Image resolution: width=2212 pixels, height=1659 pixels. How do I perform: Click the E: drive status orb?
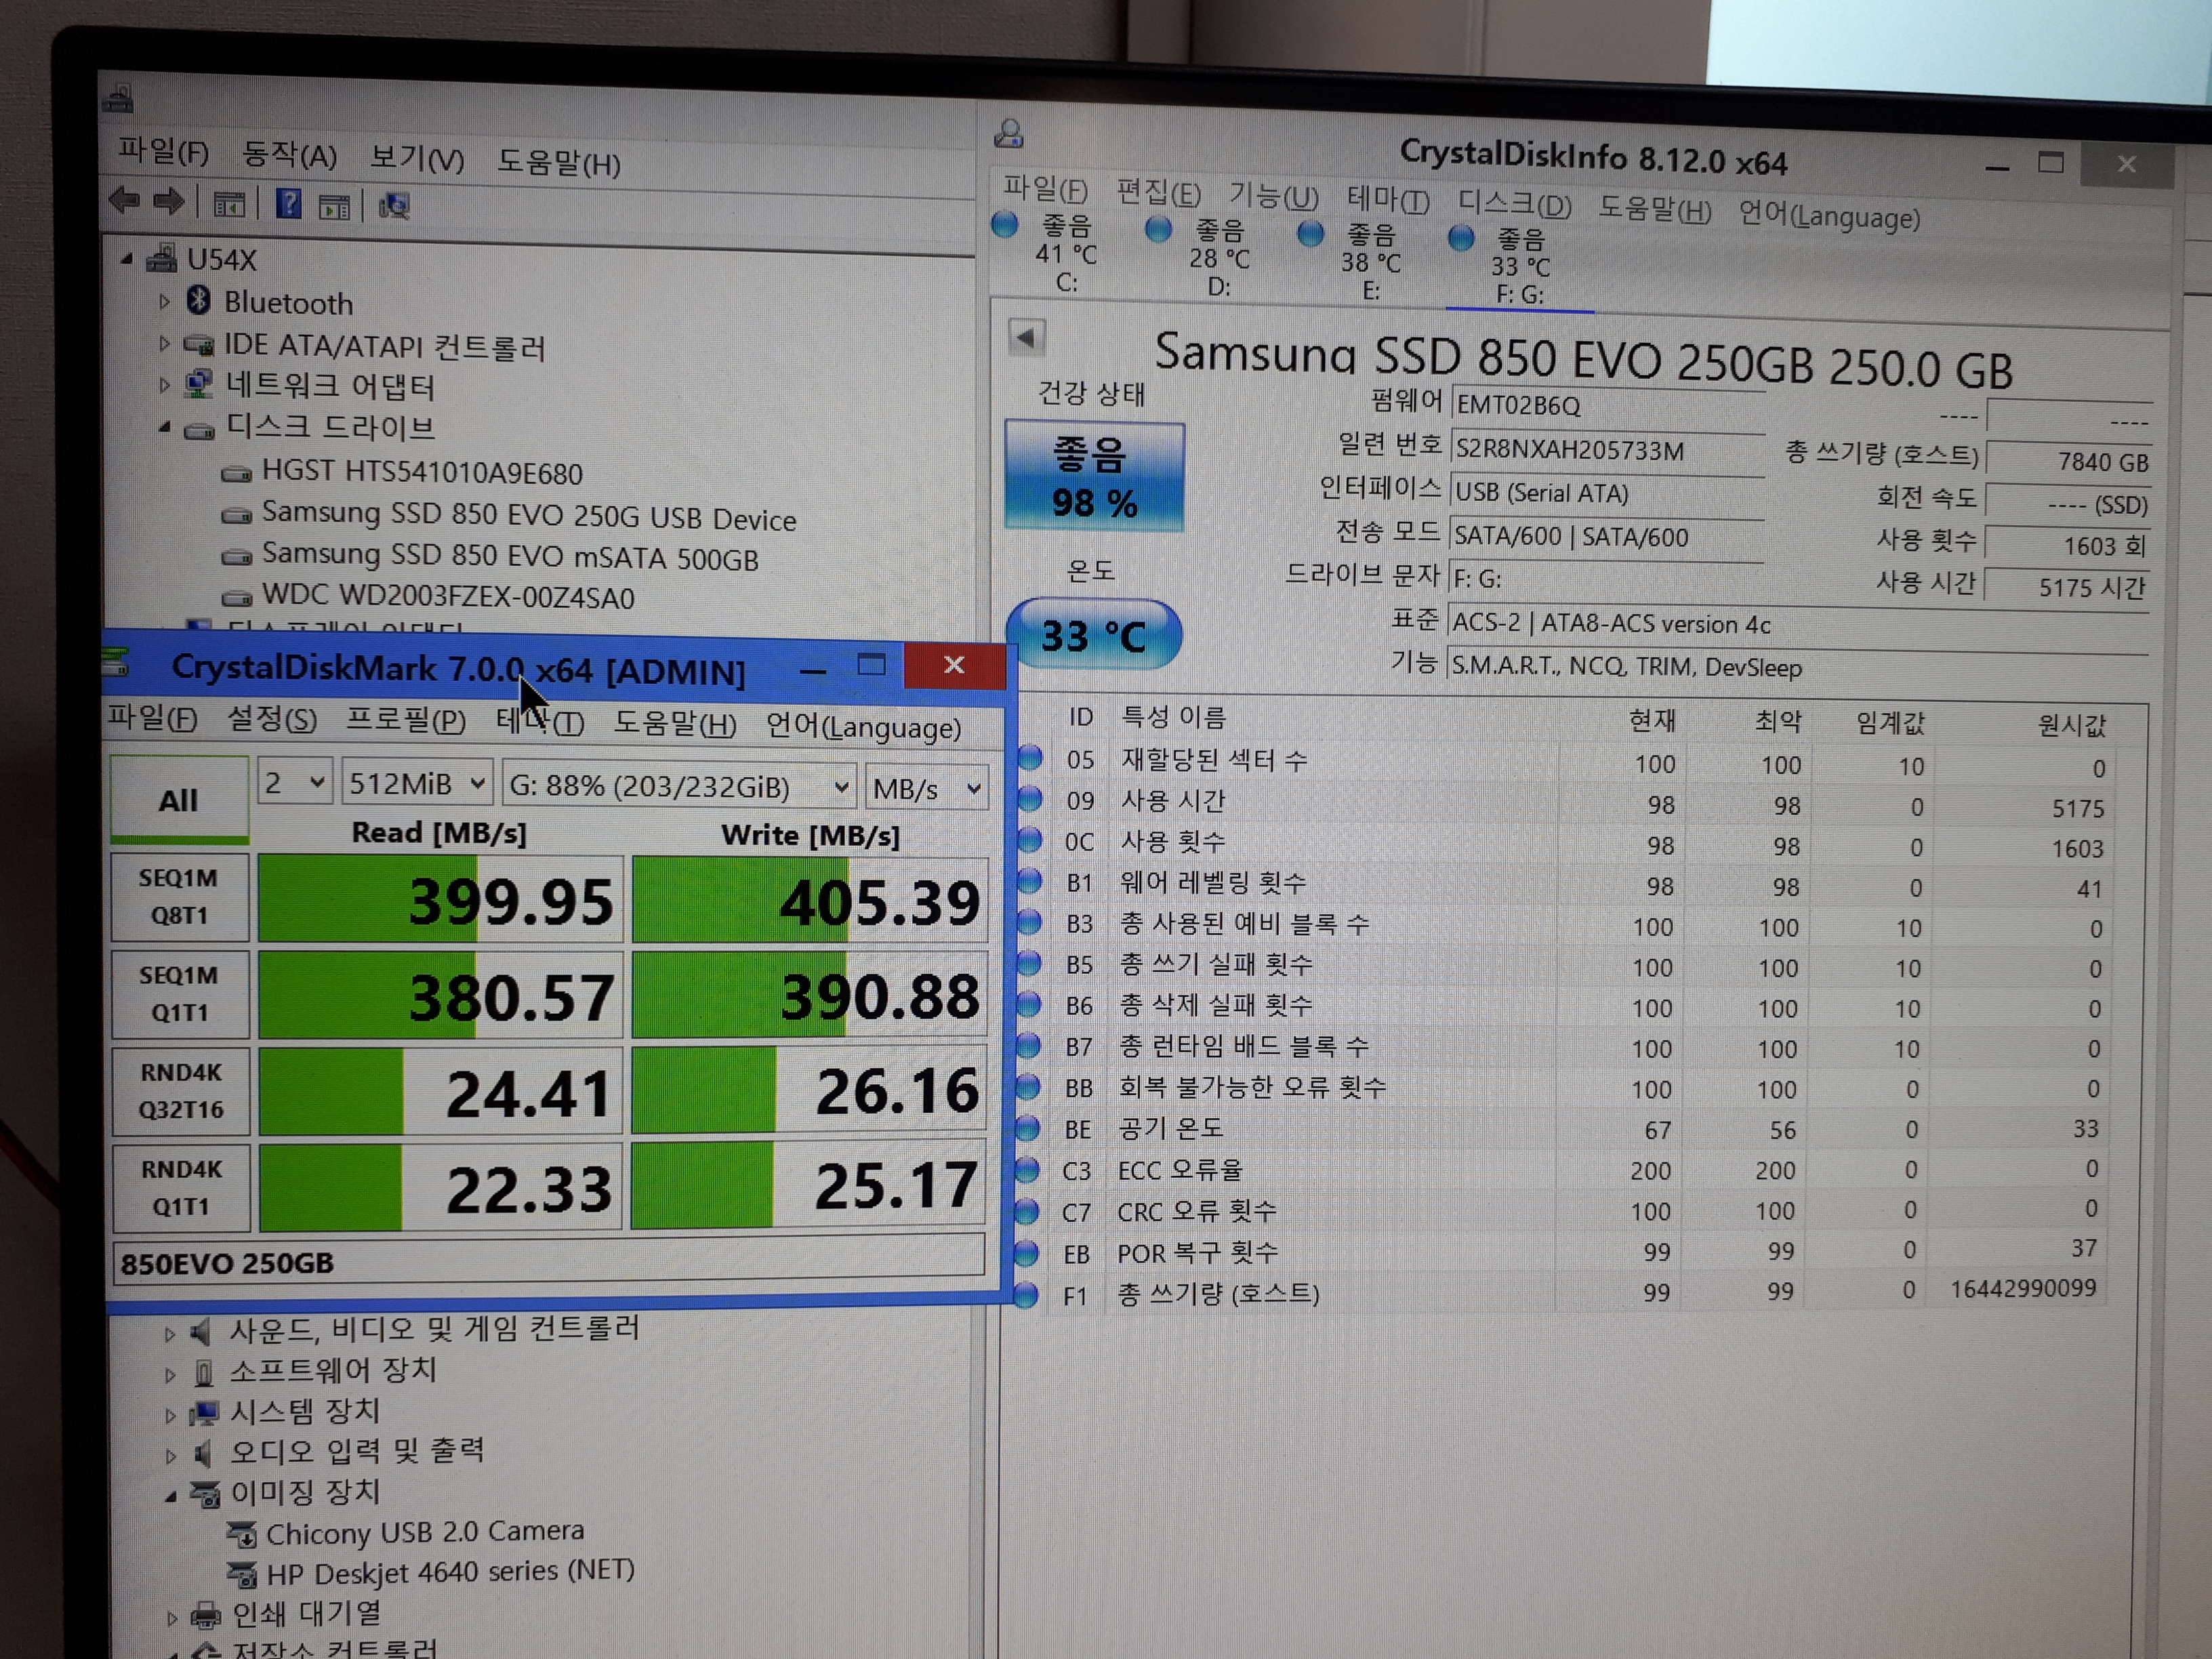(x=1310, y=234)
